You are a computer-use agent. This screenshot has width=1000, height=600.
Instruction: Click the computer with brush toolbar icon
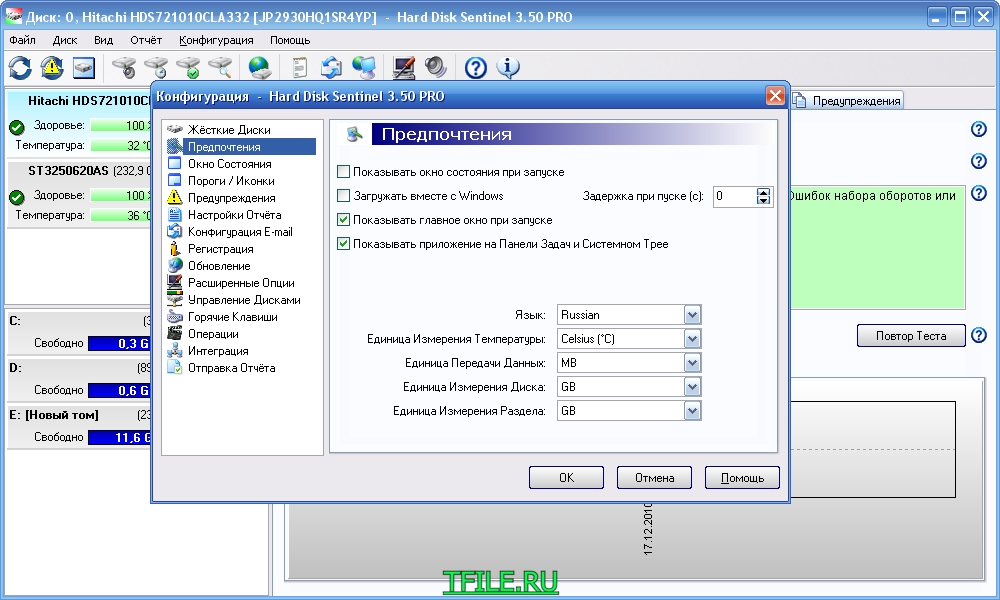point(404,67)
